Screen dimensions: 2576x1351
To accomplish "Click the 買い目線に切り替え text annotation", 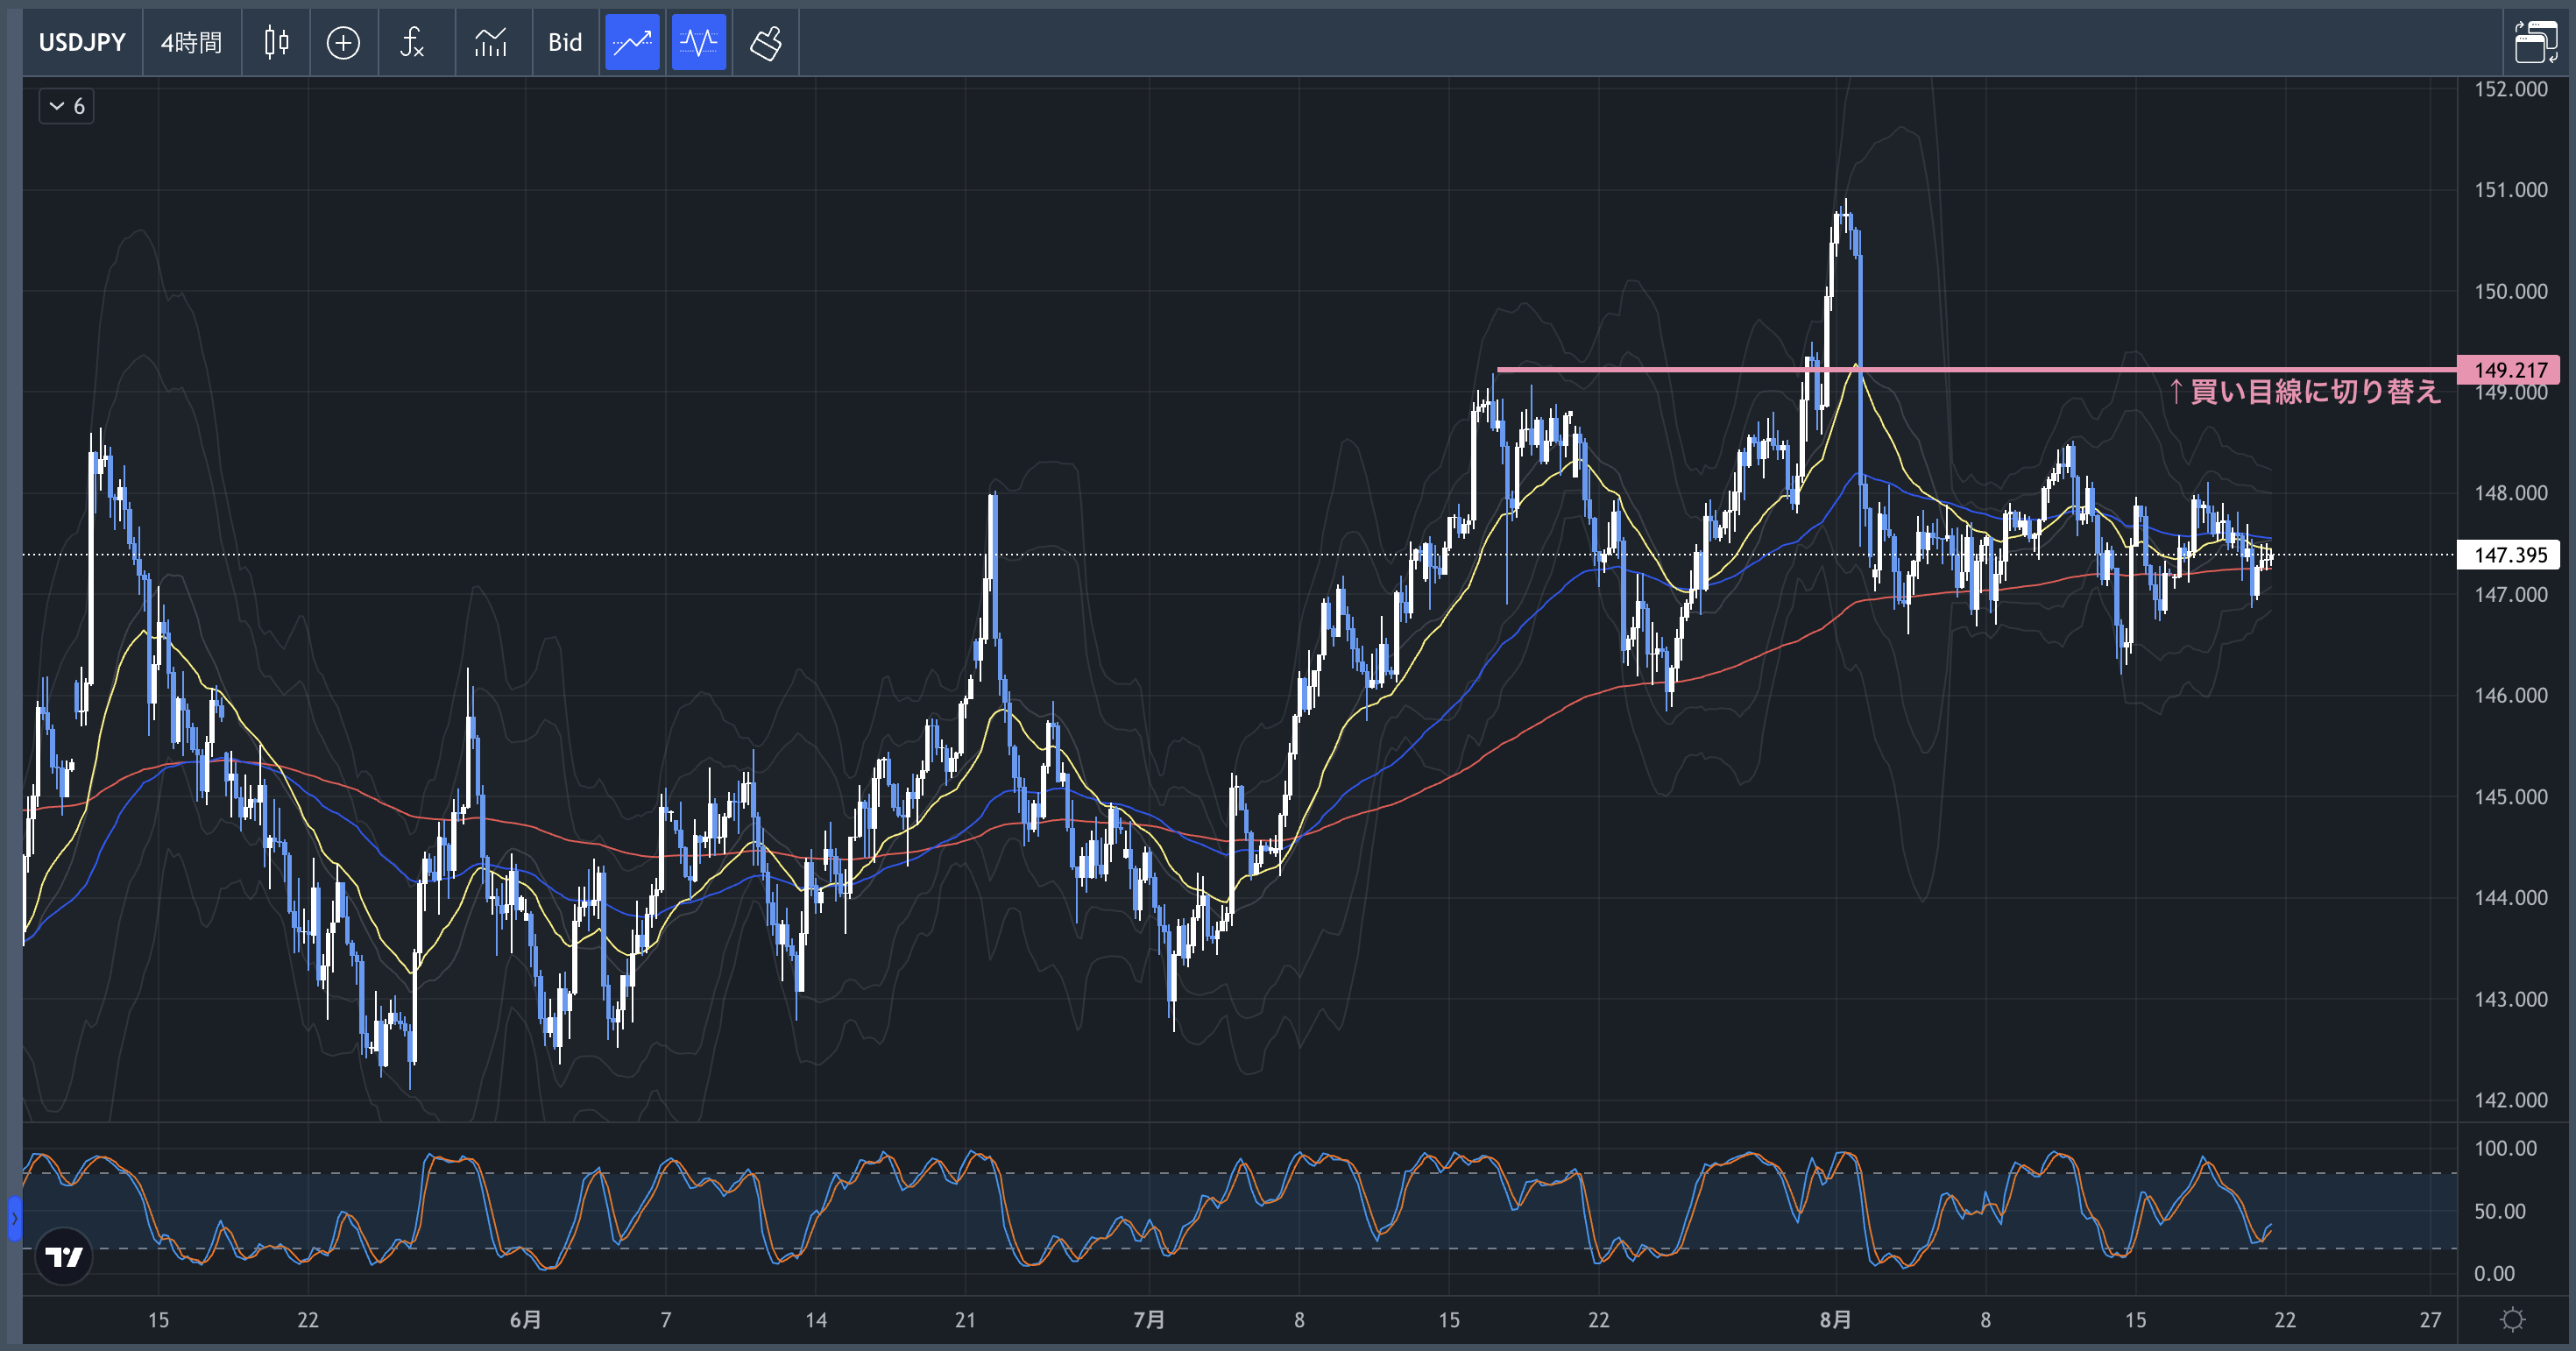I will tap(2305, 391).
